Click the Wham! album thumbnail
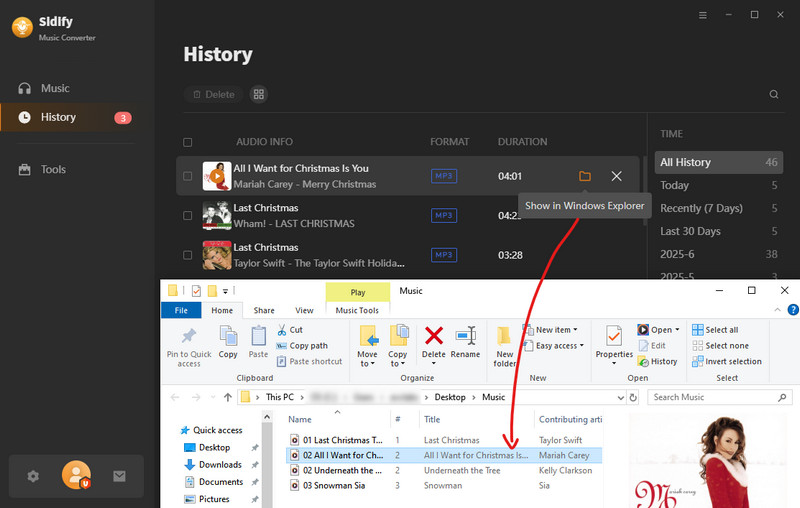 [217, 216]
